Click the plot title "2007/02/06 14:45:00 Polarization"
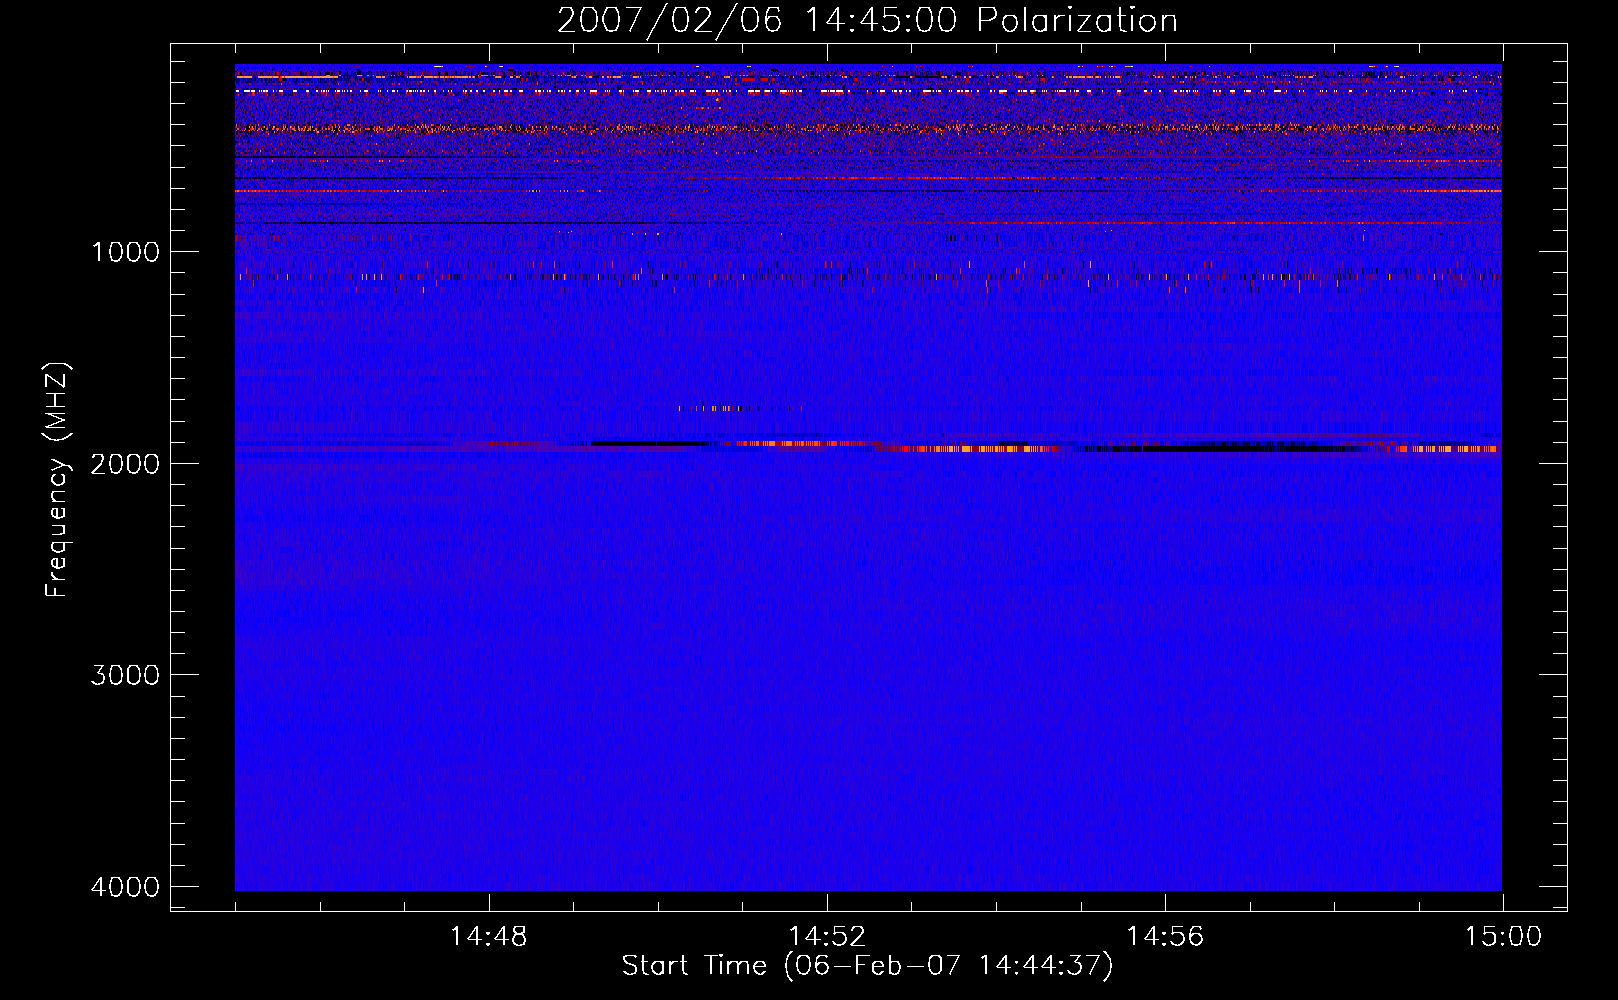Viewport: 1618px width, 1000px height. click(867, 20)
